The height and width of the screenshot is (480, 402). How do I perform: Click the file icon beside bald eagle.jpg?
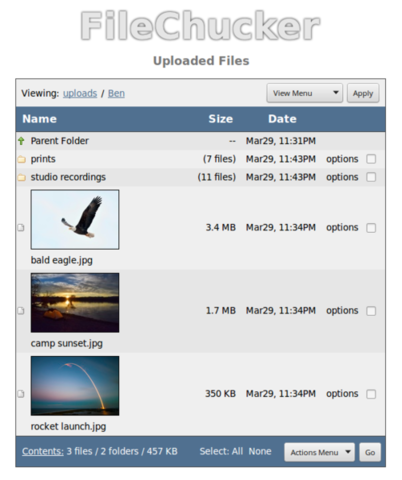[x=21, y=228]
